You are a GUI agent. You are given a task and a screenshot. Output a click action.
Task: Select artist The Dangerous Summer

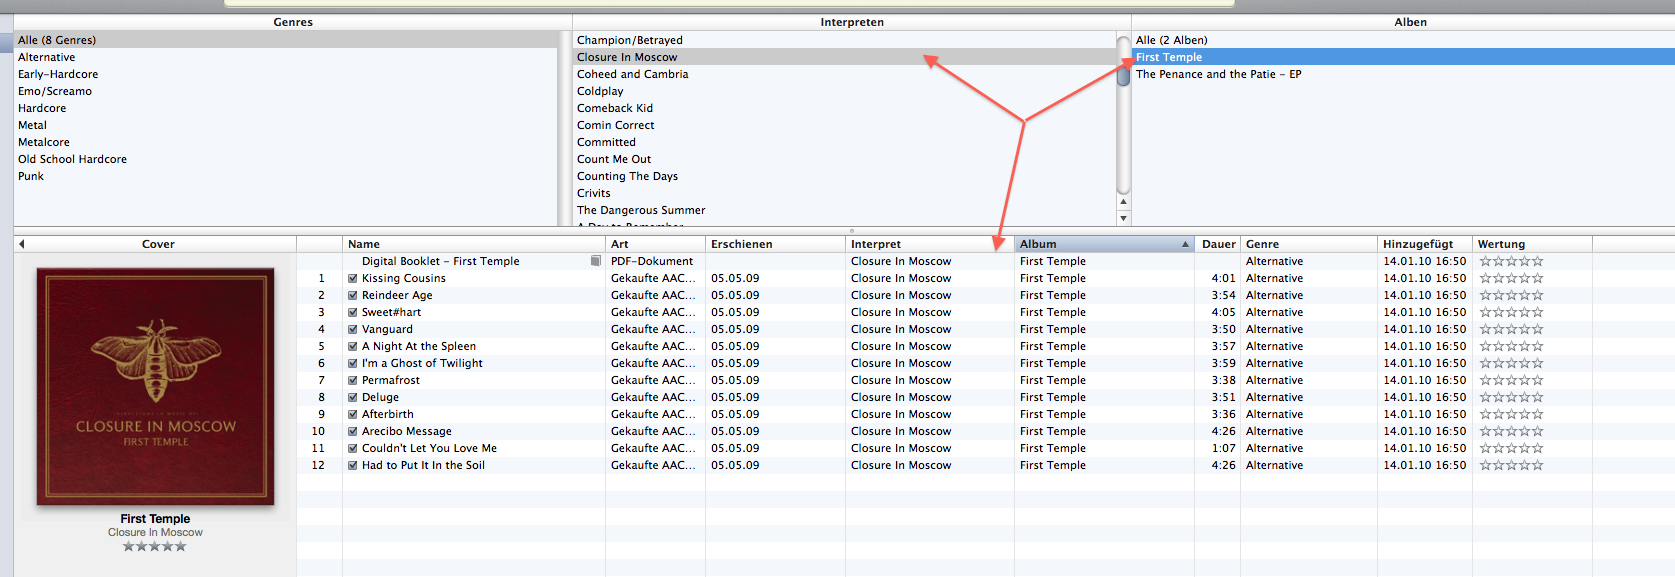click(844, 210)
